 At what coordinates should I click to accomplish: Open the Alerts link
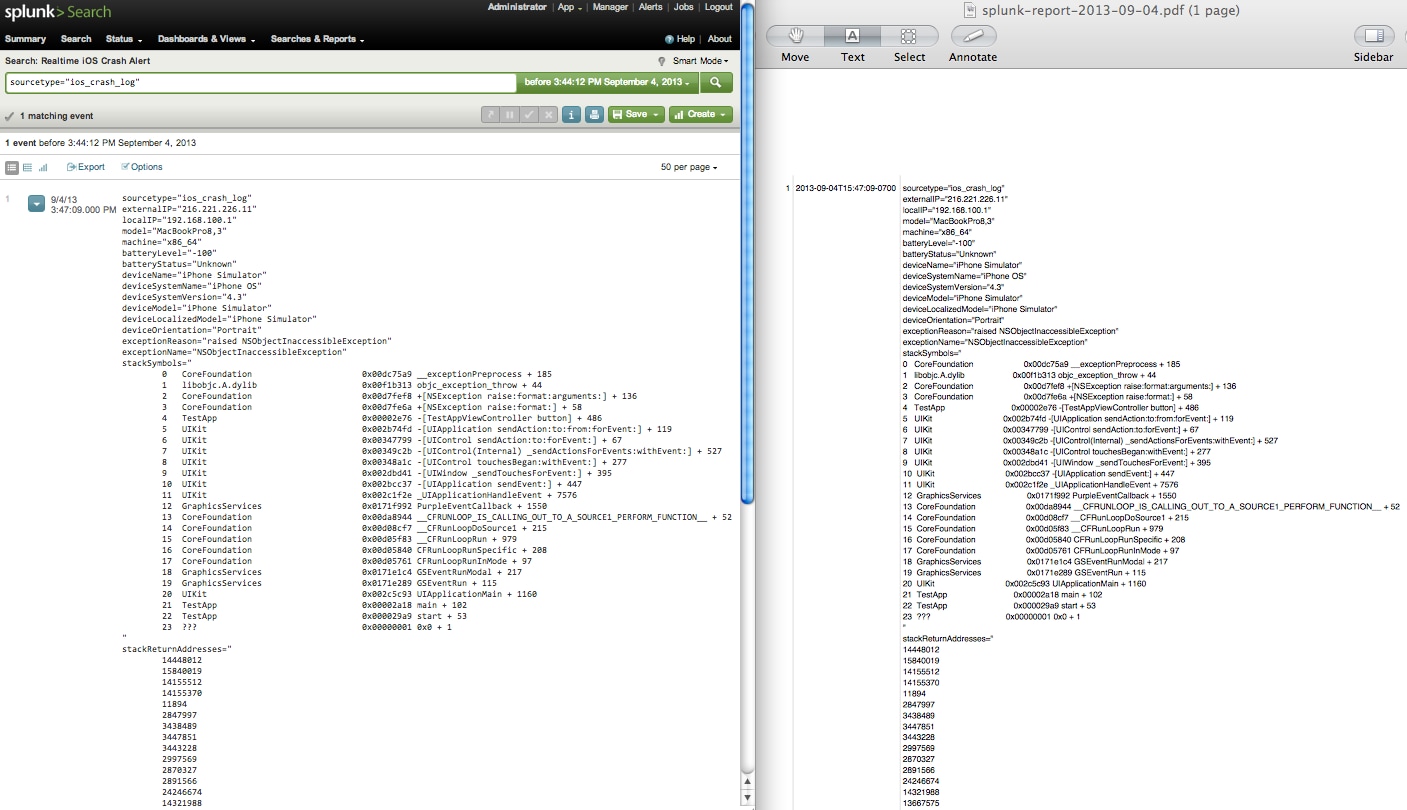[651, 7]
